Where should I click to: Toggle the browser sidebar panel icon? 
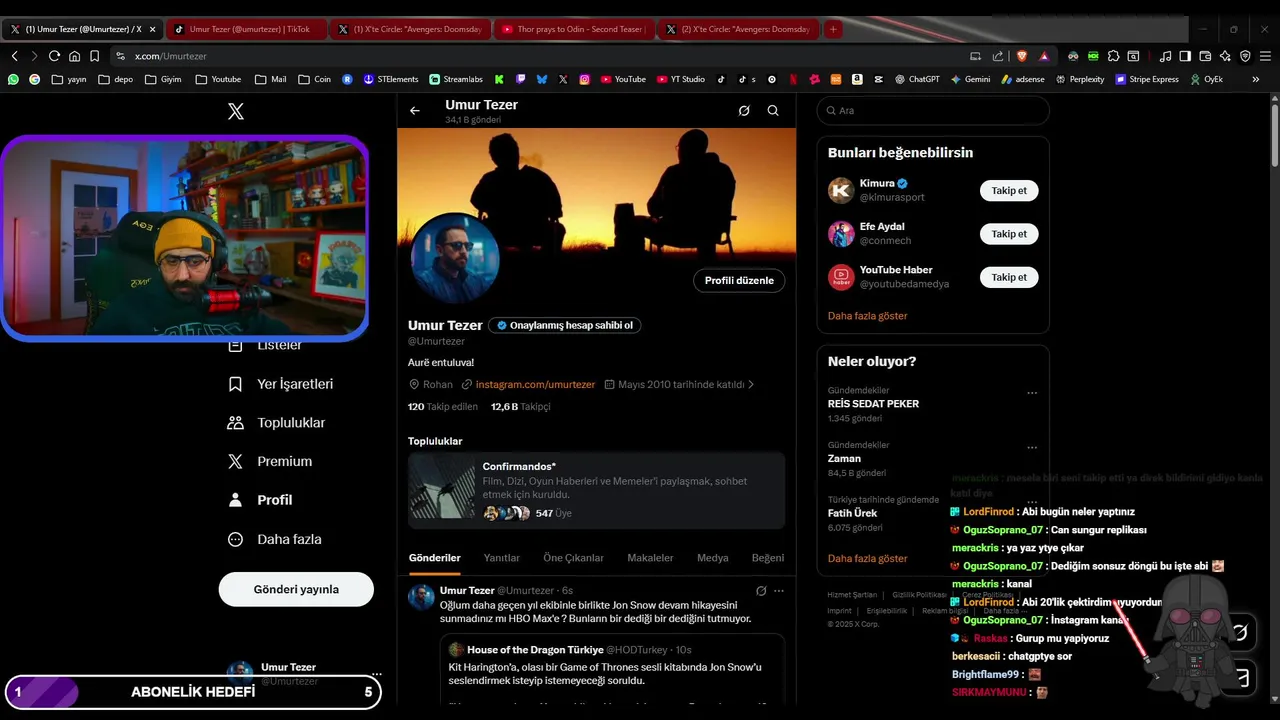tap(1185, 56)
